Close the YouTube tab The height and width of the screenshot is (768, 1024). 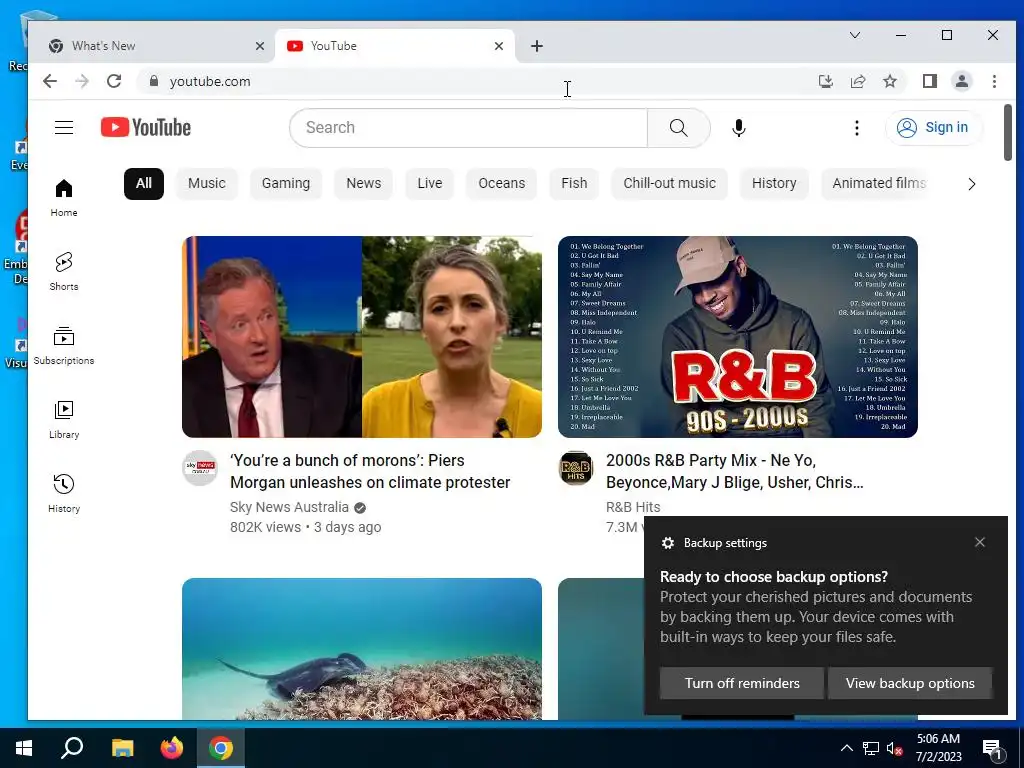[x=499, y=46]
